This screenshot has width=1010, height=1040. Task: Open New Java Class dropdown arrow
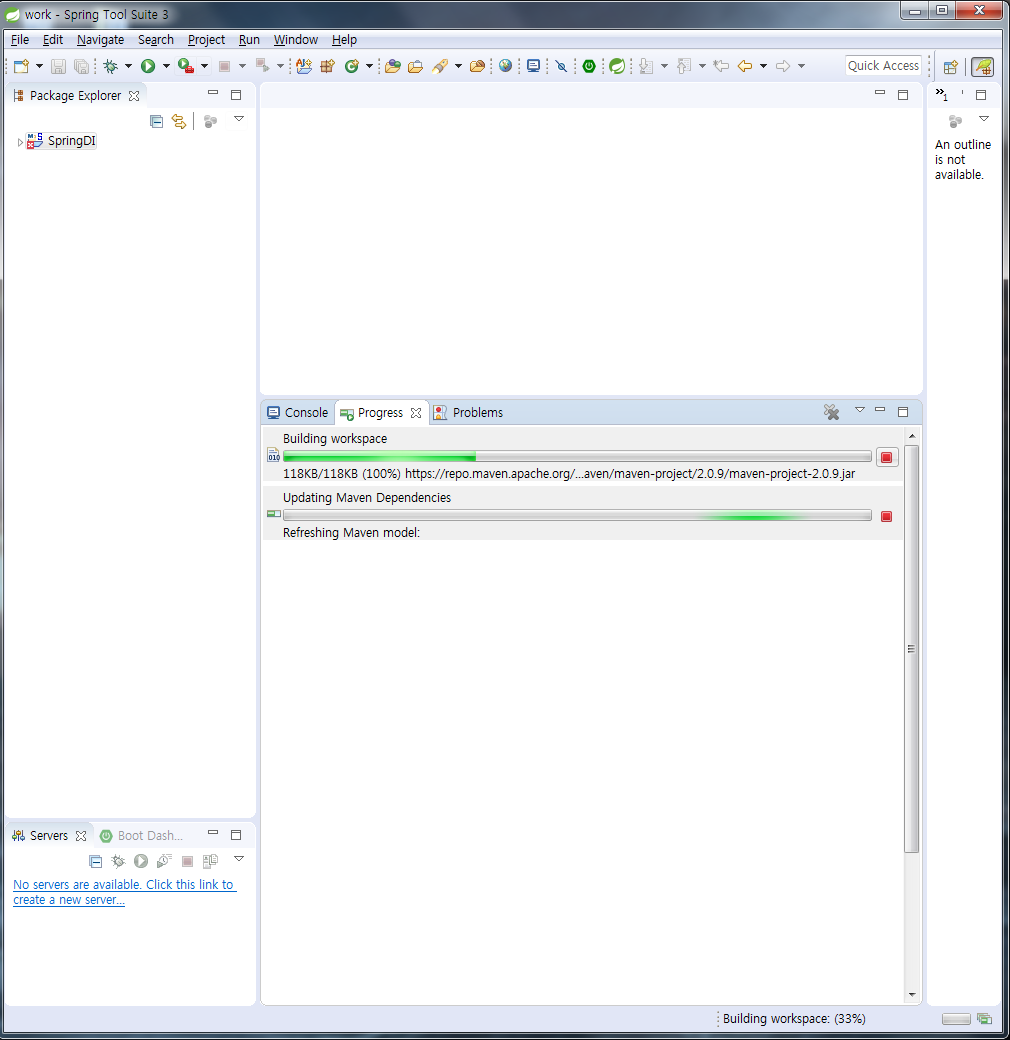[369, 66]
